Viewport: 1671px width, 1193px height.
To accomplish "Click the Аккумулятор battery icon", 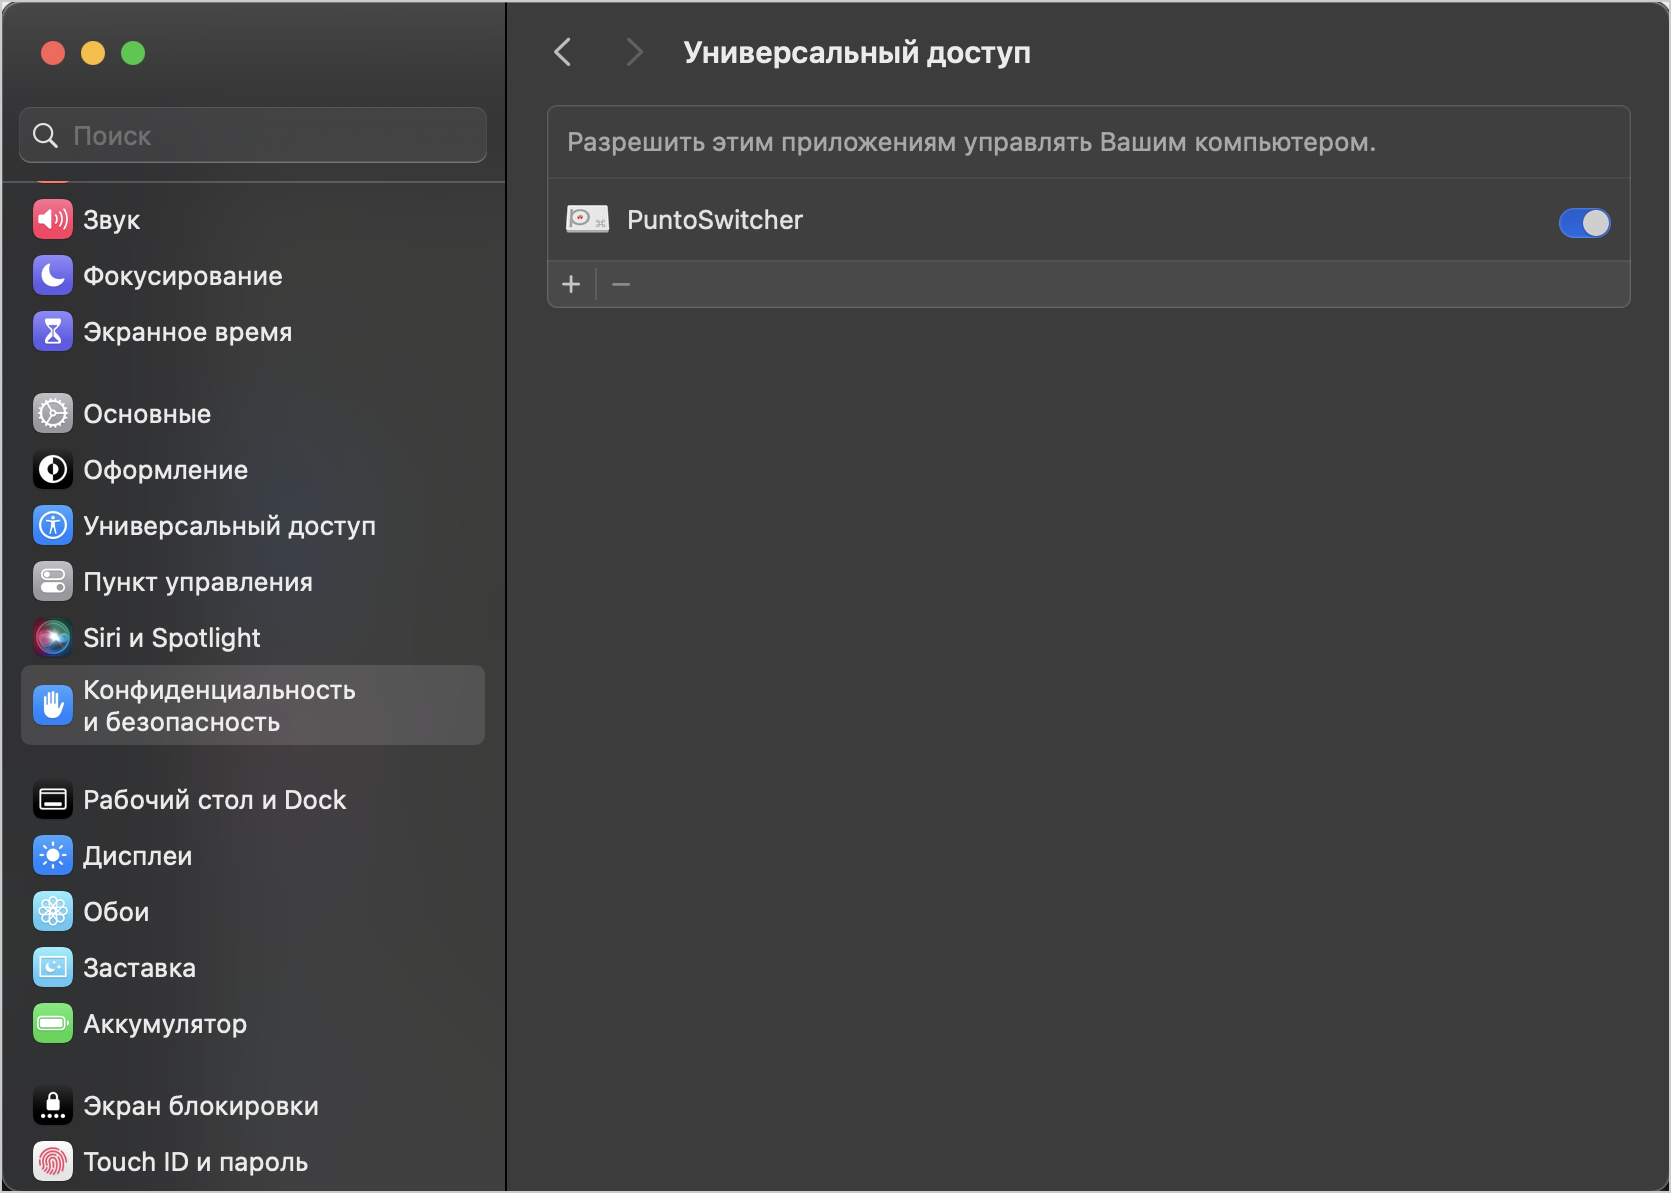I will (53, 1023).
